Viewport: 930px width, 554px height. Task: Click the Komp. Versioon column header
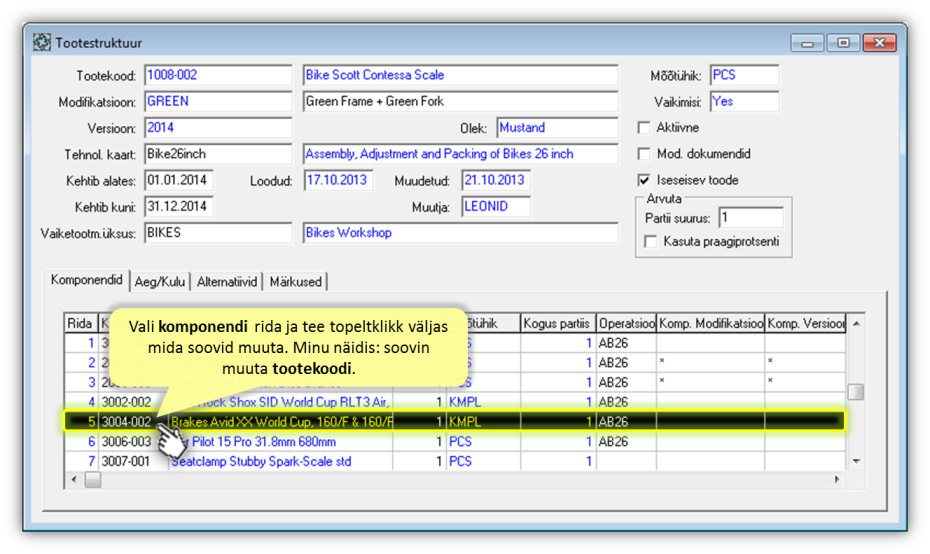point(805,323)
